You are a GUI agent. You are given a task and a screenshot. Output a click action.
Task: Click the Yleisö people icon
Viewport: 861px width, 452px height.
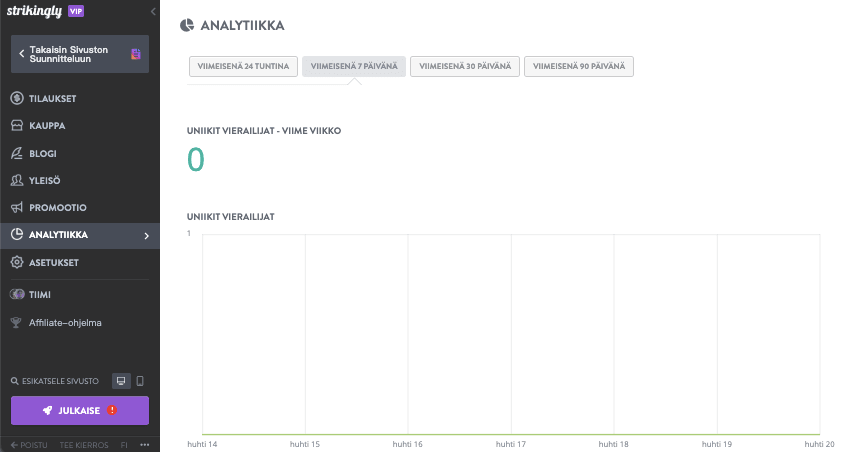click(17, 180)
